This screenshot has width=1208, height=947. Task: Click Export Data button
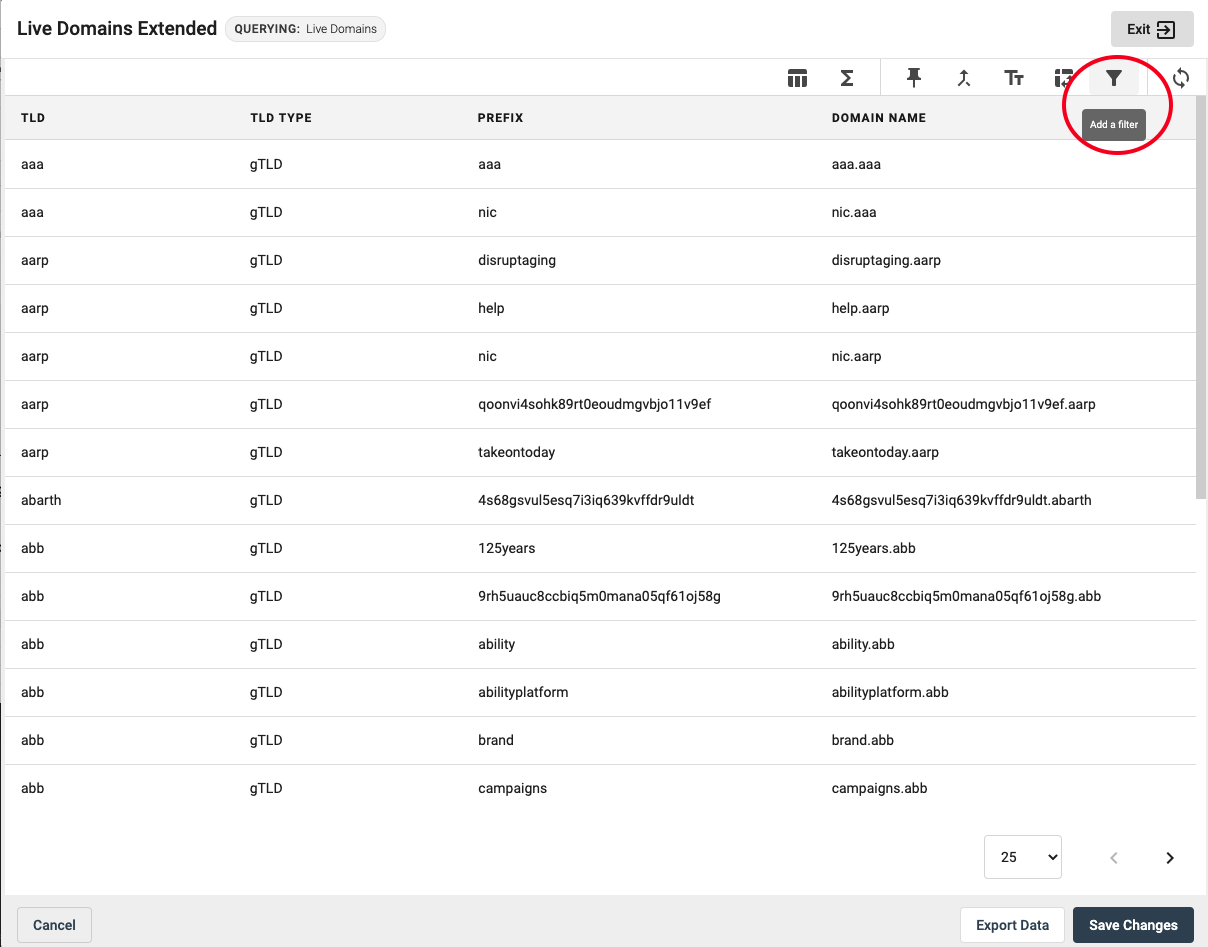[1012, 925]
